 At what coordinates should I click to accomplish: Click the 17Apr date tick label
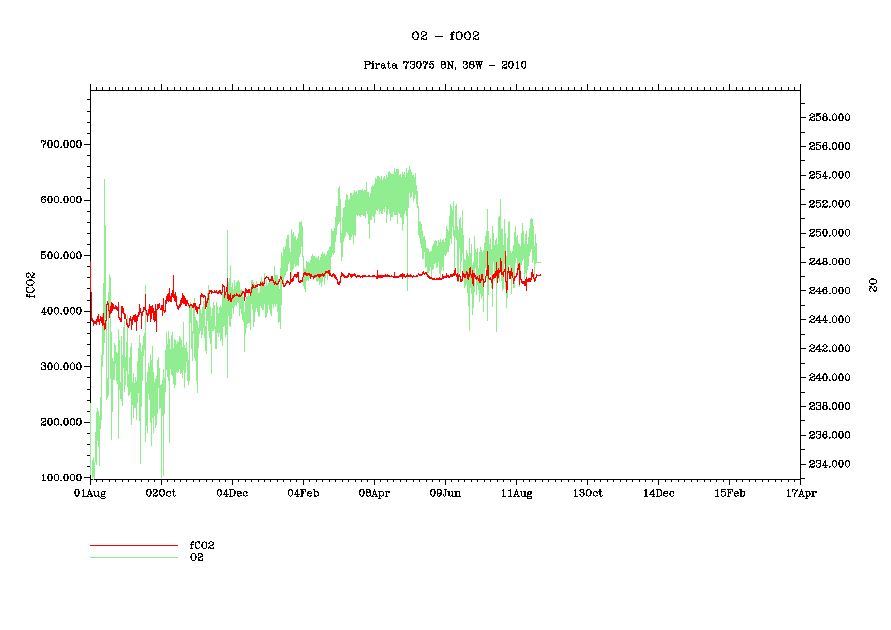coord(787,493)
